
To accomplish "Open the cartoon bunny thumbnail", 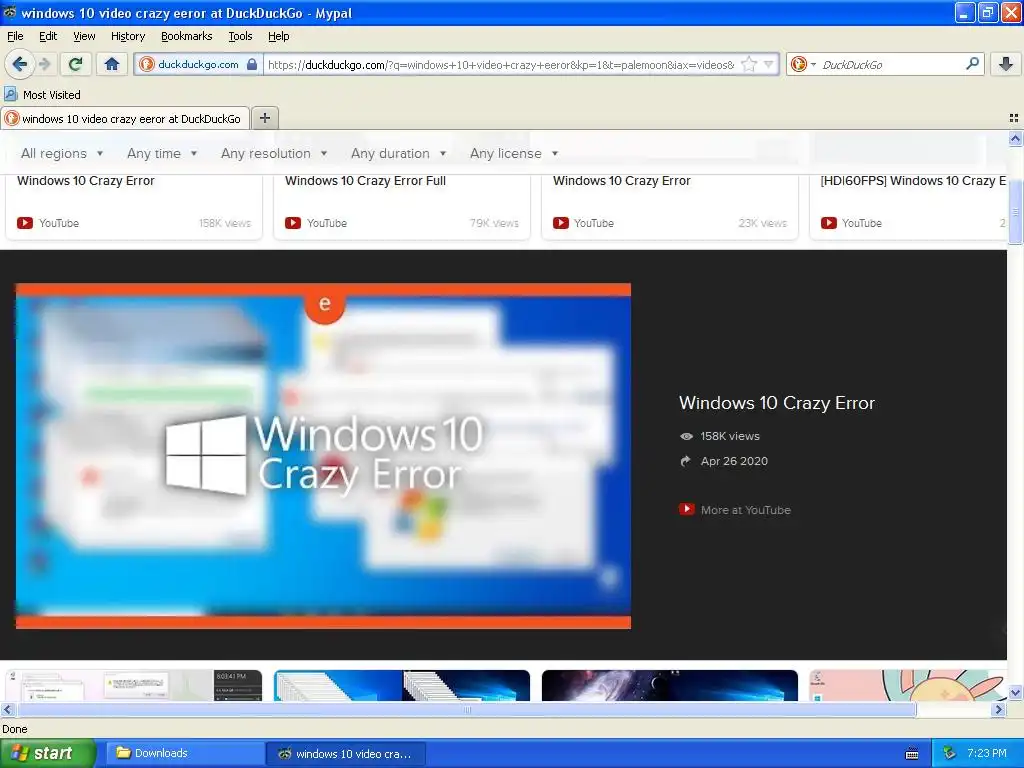I will [908, 685].
